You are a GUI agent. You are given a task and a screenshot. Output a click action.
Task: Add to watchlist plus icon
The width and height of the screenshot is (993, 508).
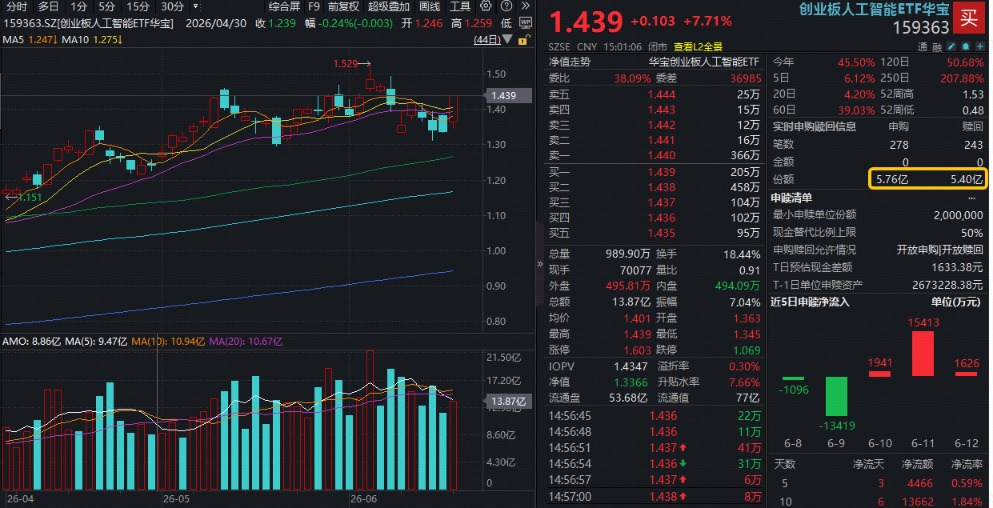click(980, 47)
